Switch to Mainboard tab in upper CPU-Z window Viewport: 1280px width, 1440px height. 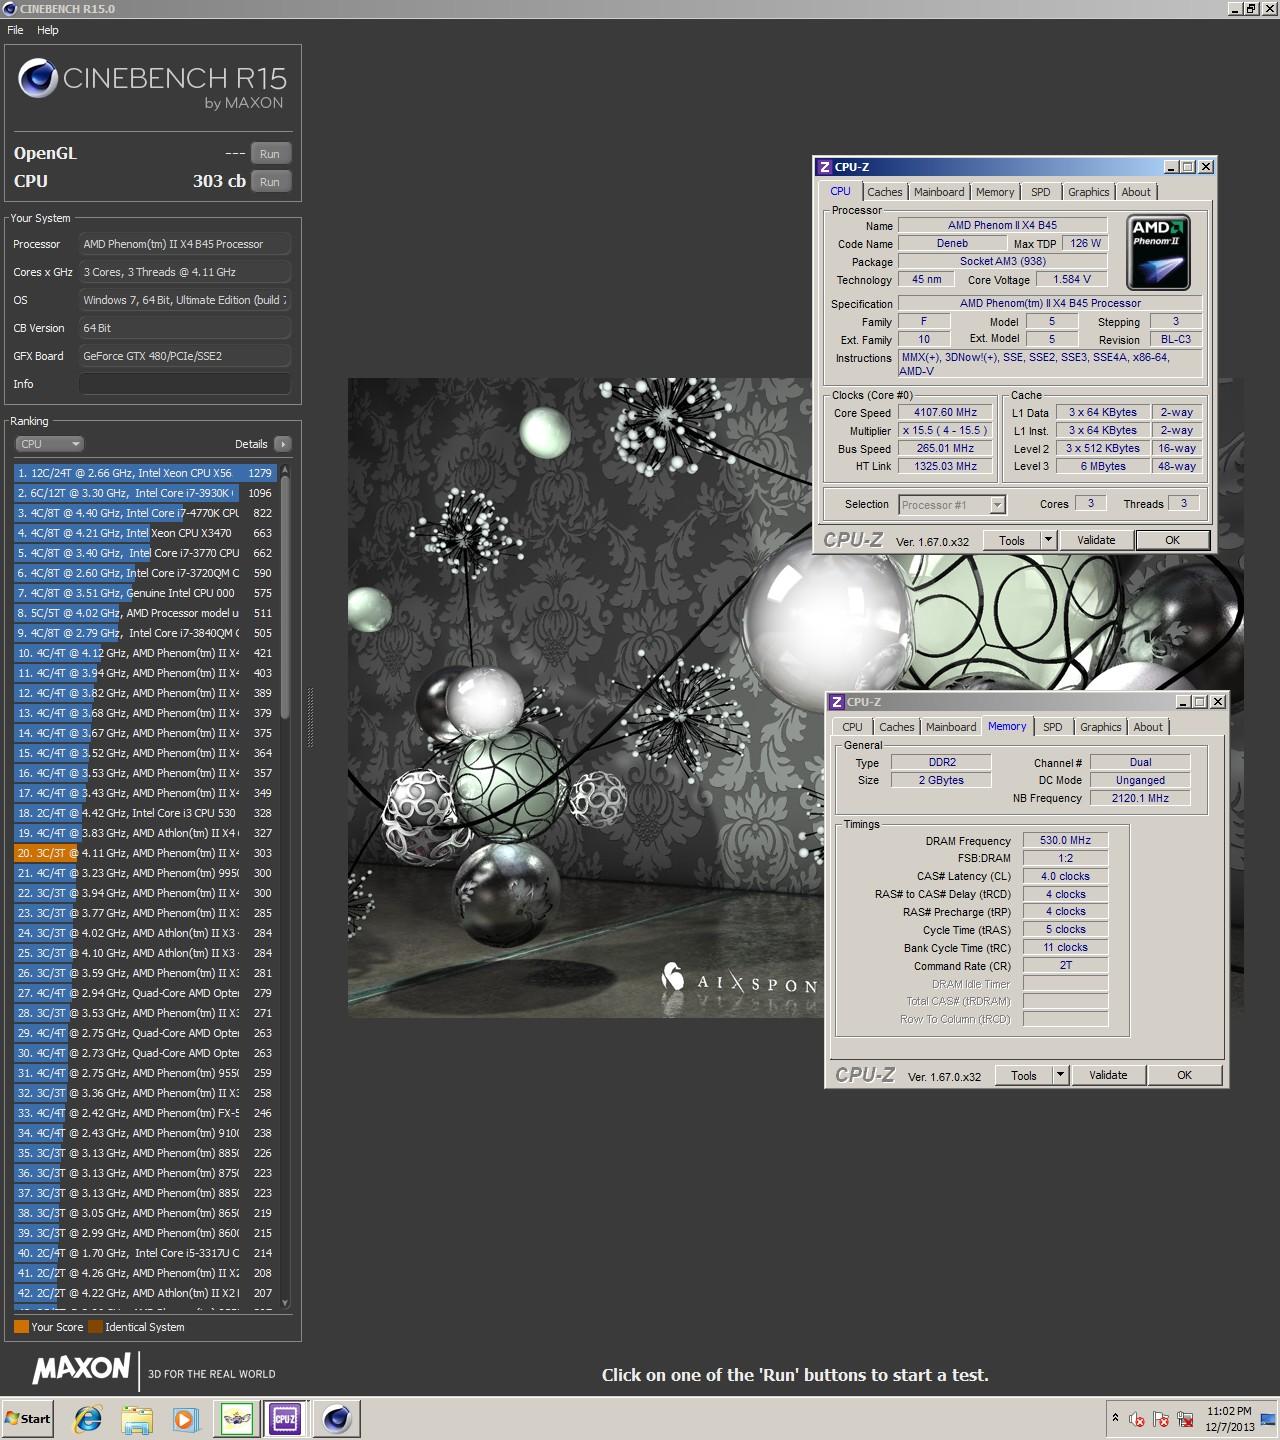[939, 192]
